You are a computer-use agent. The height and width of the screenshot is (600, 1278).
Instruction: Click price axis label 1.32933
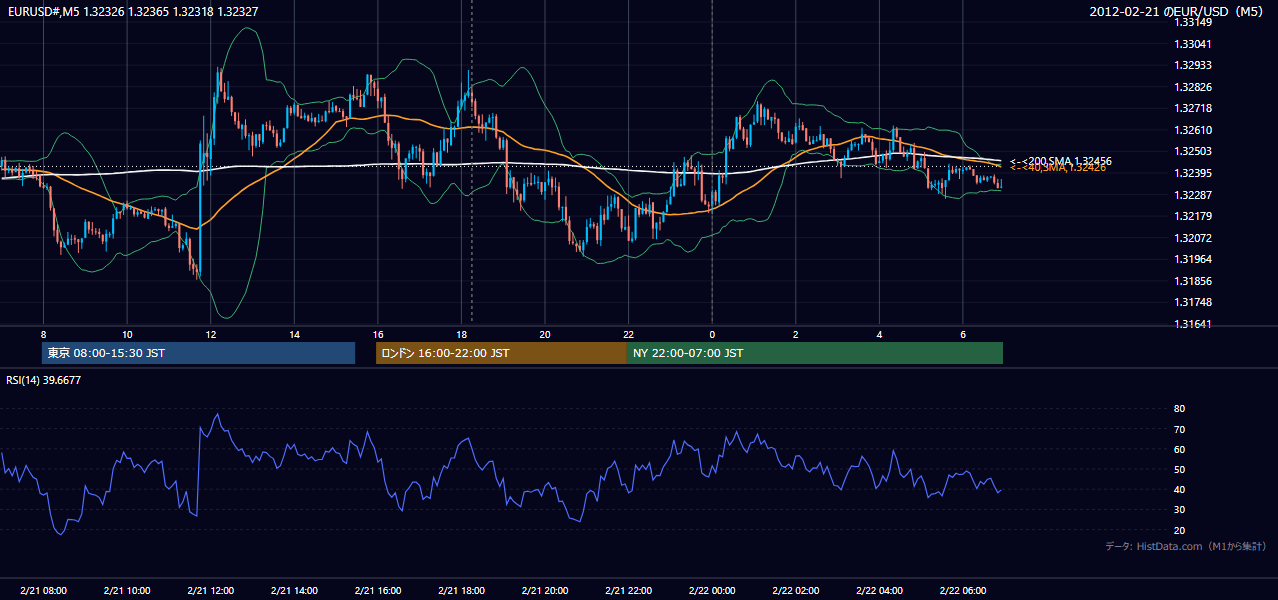(x=1194, y=66)
